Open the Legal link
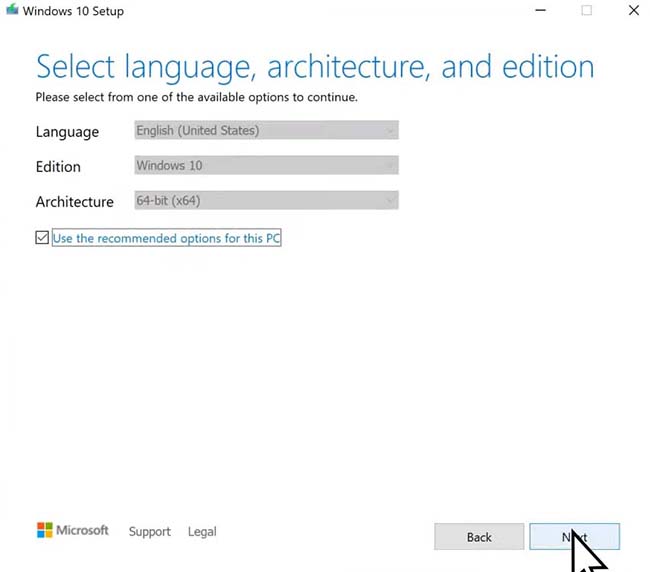650x572 pixels. click(x=202, y=531)
